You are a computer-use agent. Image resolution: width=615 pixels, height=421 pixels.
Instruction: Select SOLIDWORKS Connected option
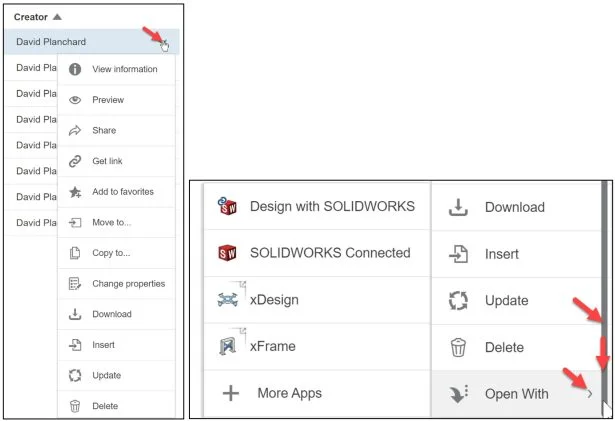[330, 253]
